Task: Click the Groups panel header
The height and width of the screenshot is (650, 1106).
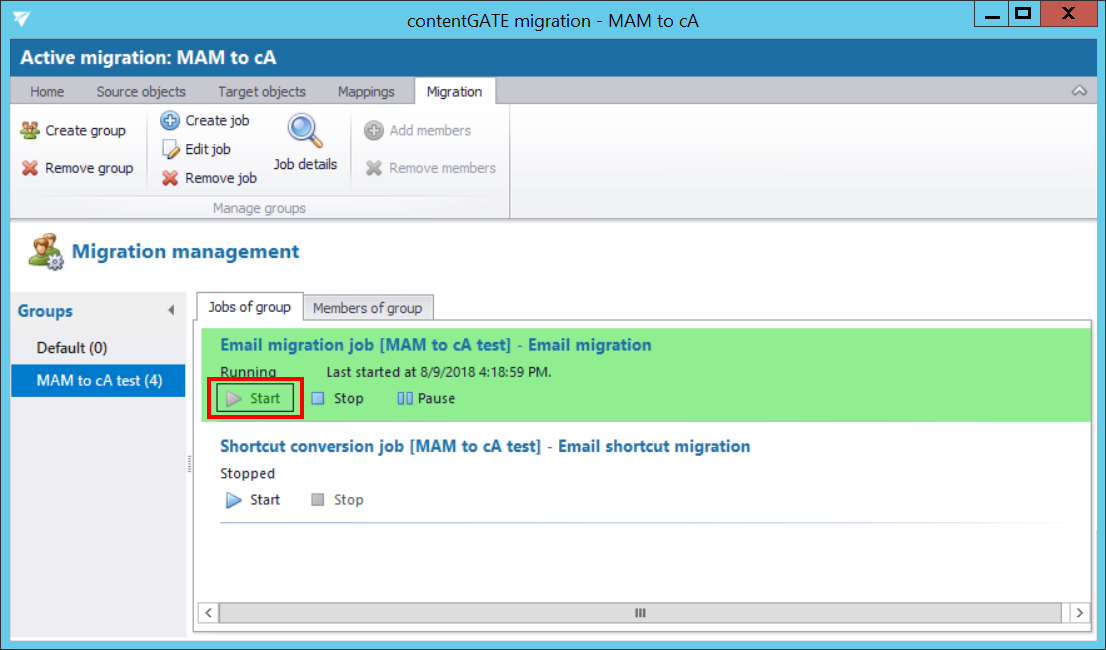Action: pyautogui.click(x=45, y=311)
